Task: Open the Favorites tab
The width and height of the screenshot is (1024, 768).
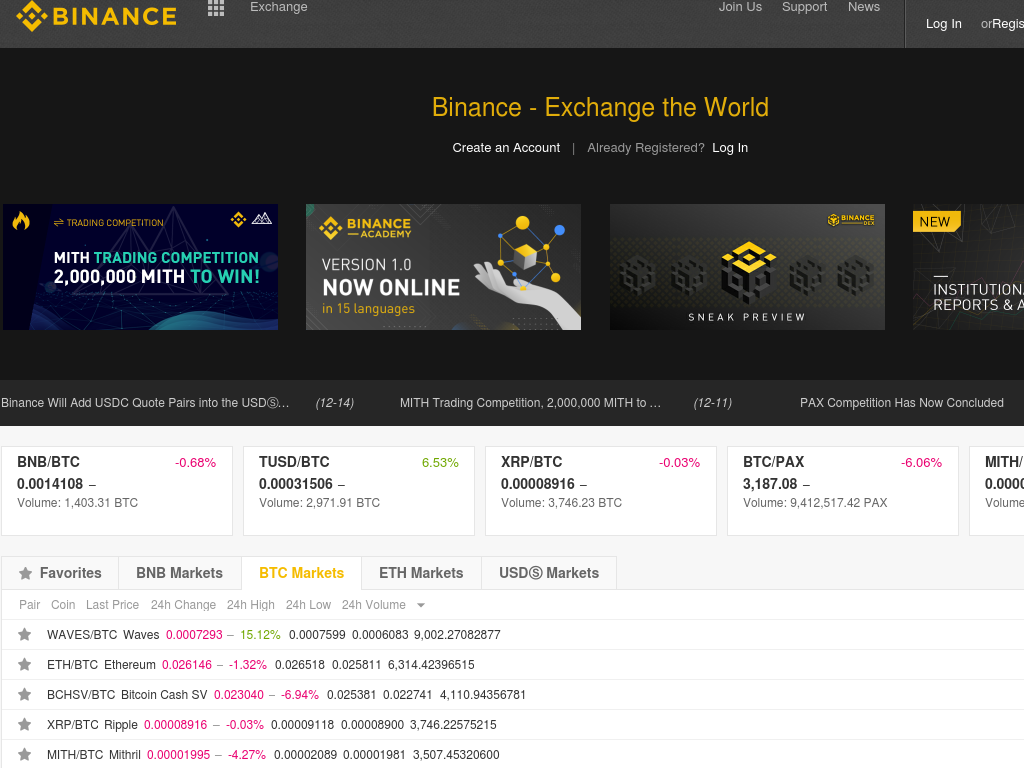Action: tap(60, 573)
